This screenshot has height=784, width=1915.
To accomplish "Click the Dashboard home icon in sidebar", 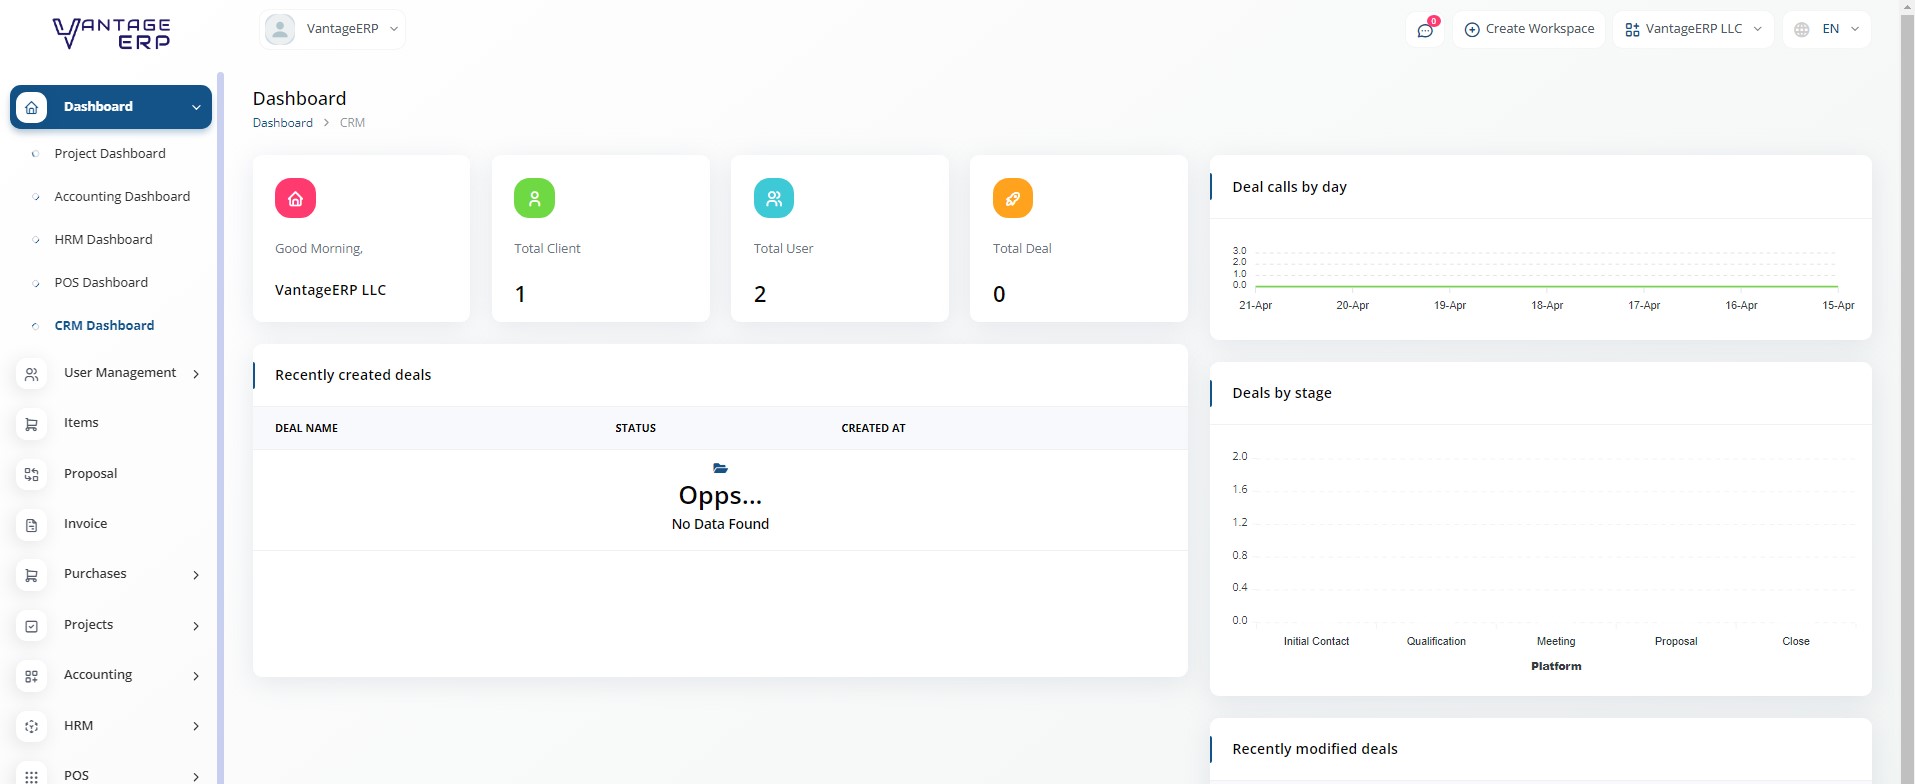I will click(32, 107).
